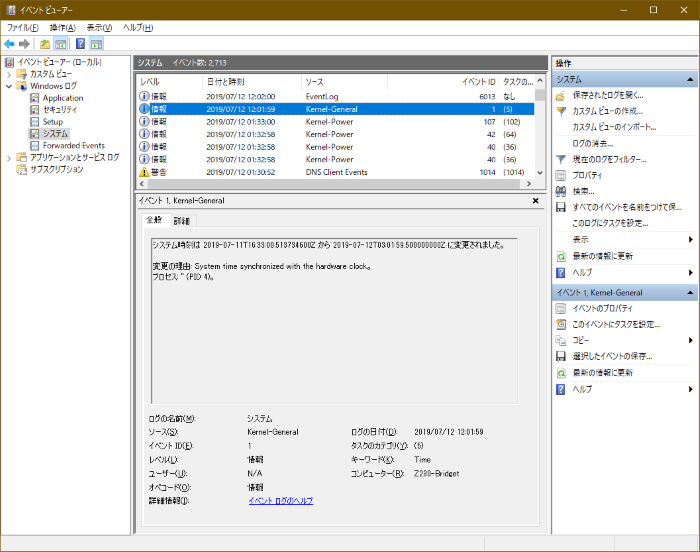The image size is (700, 552).
Task: Select イベント ビューアー (ローカル) root node
Action: click(x=59, y=62)
